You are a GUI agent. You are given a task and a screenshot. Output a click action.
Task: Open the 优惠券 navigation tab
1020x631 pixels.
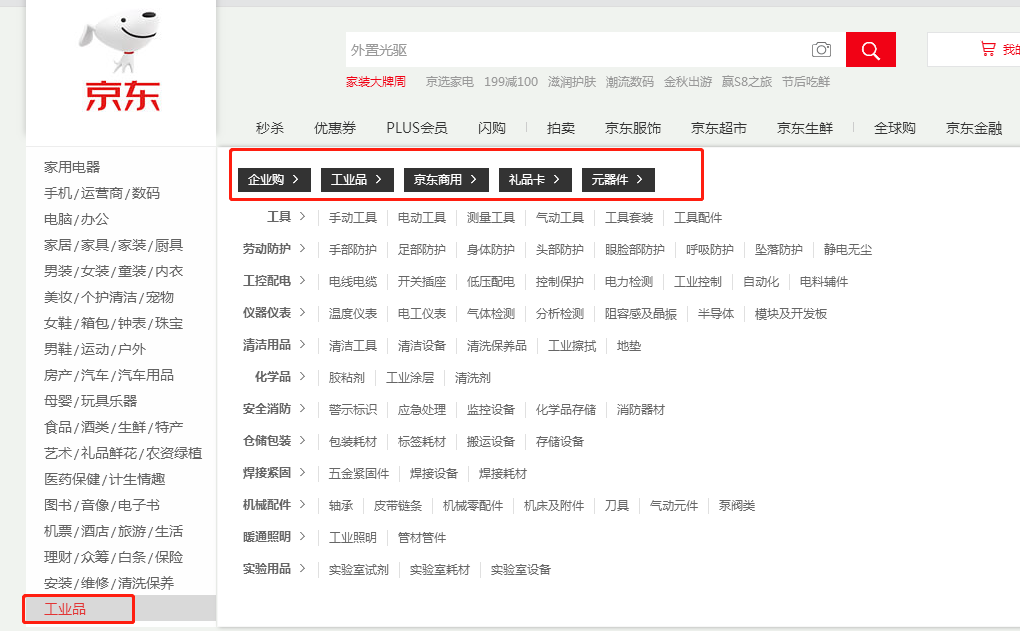(335, 128)
